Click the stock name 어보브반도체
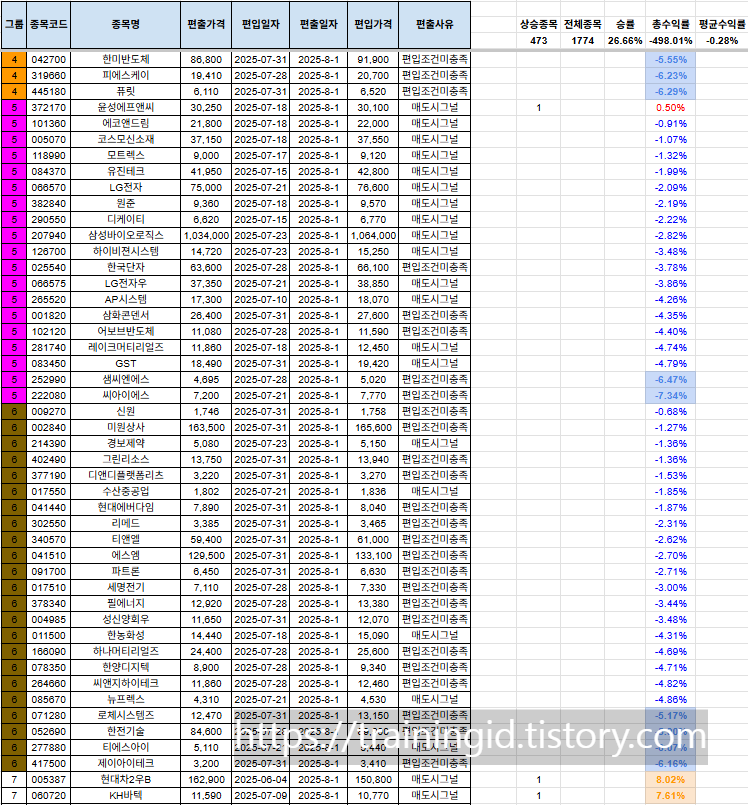The image size is (748, 805). (125, 332)
